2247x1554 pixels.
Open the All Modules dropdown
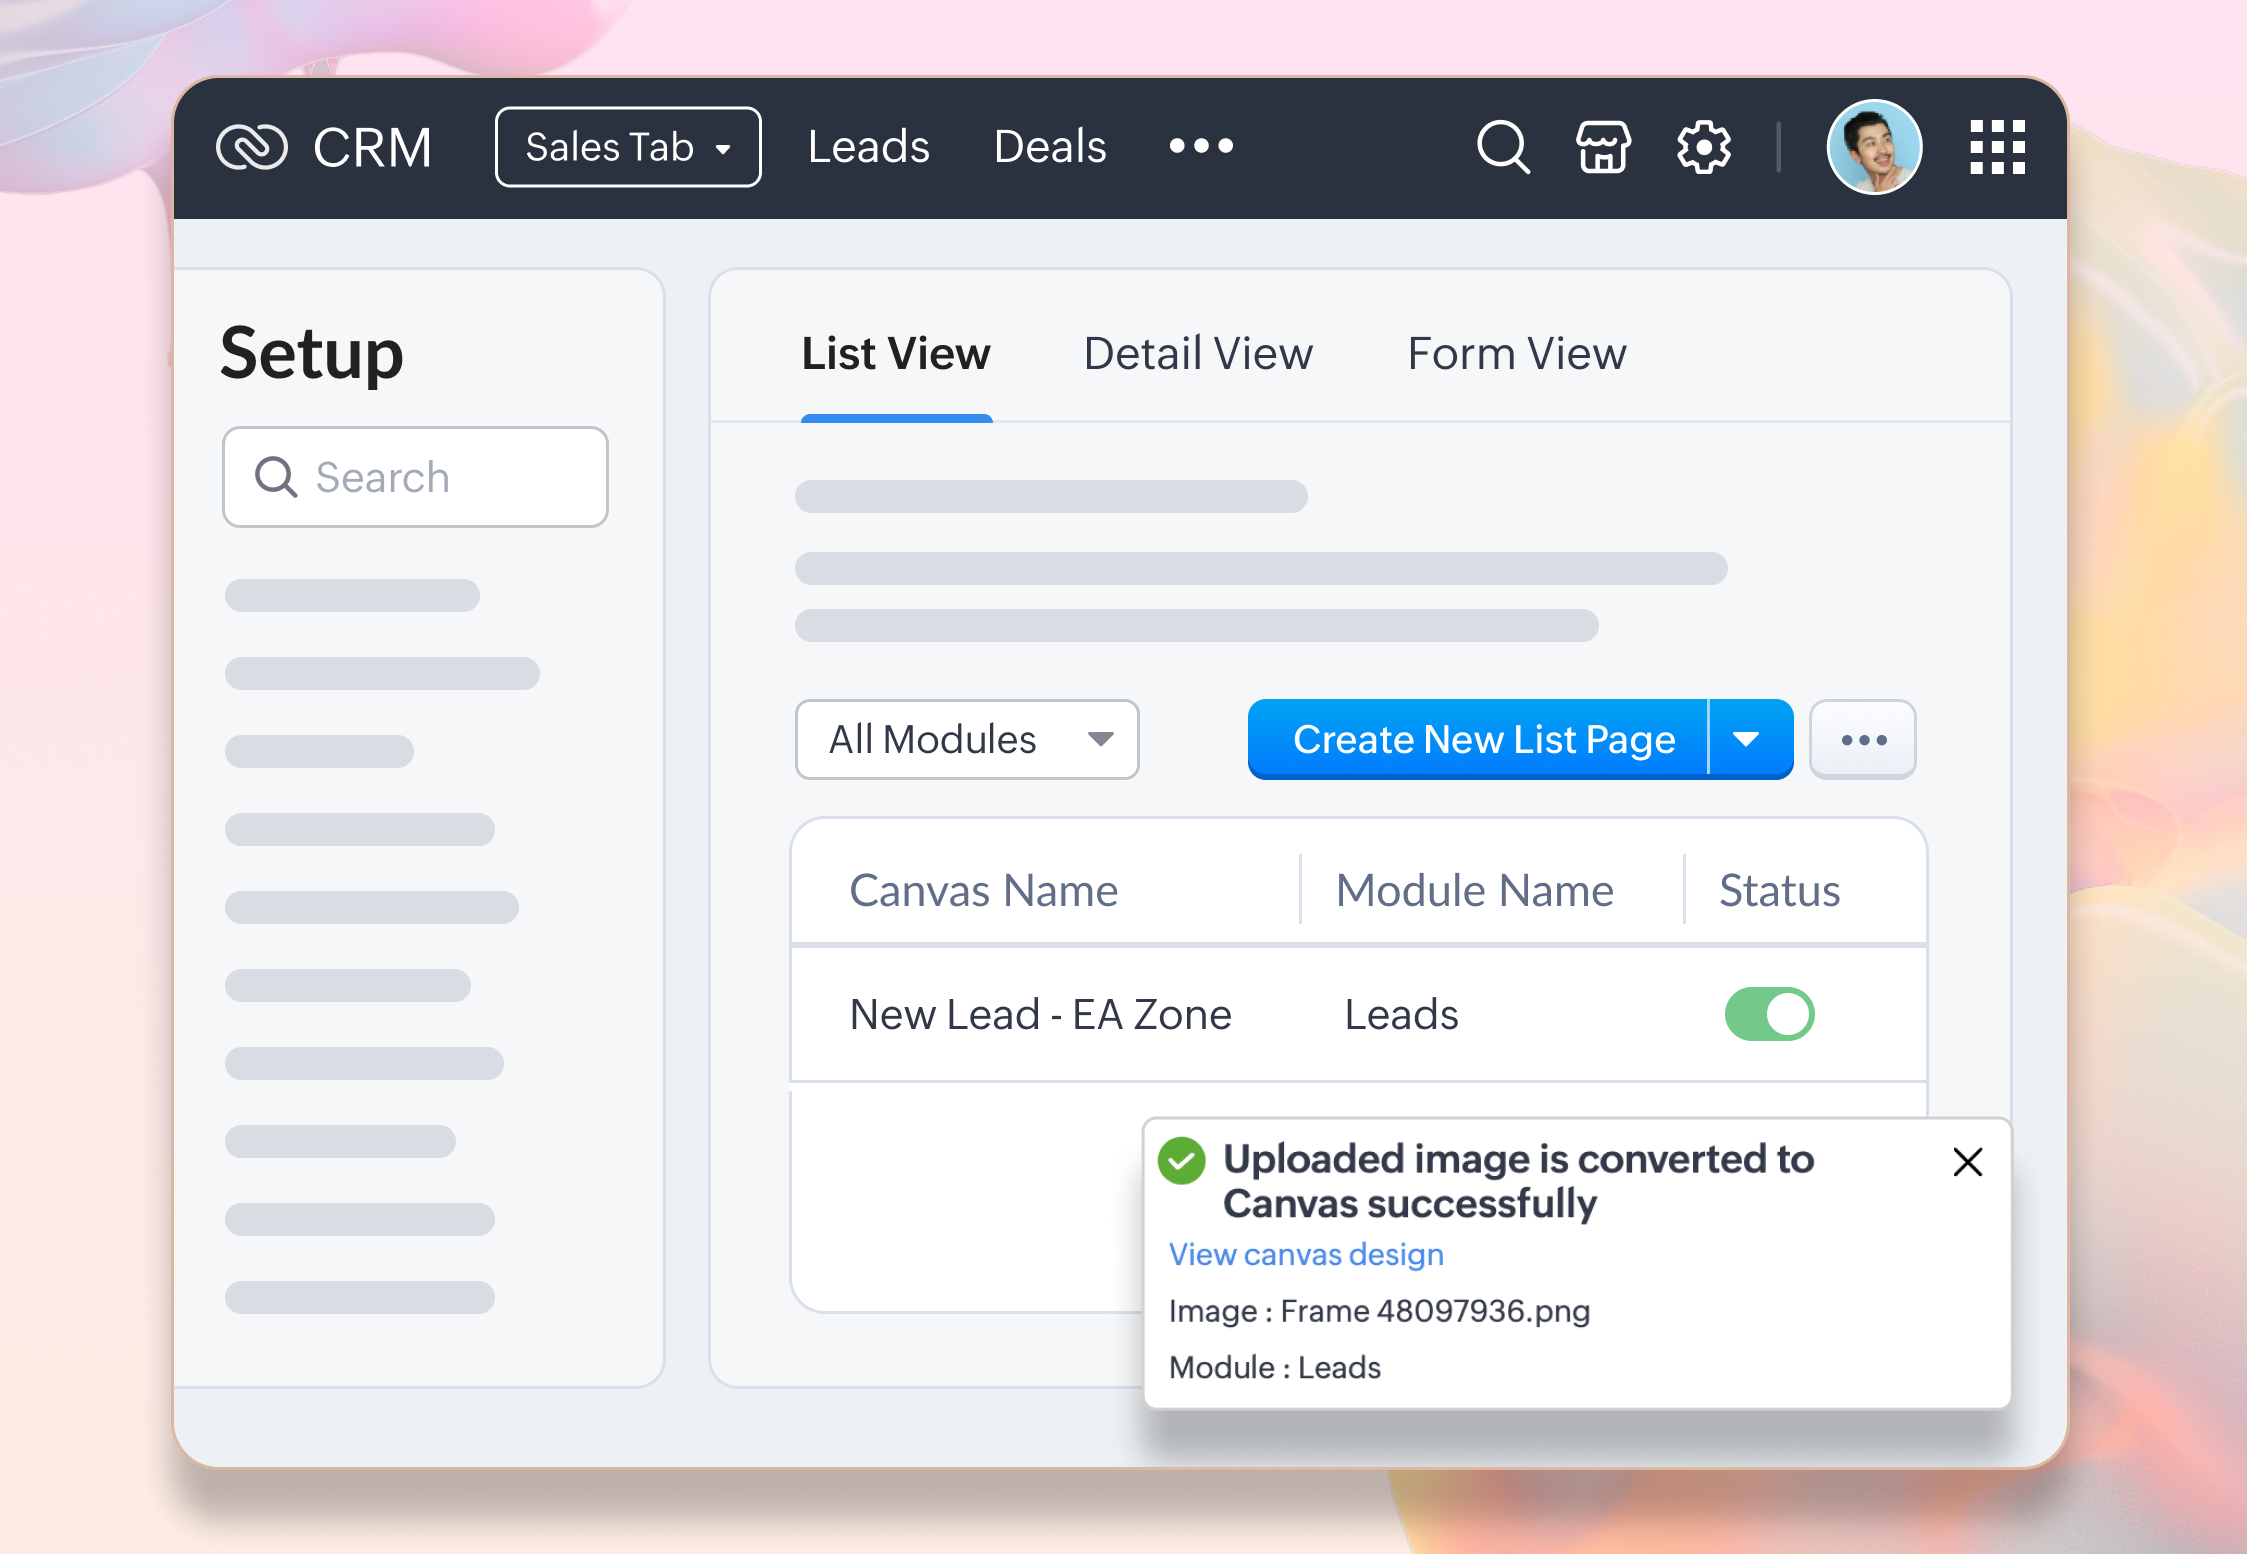(967, 739)
